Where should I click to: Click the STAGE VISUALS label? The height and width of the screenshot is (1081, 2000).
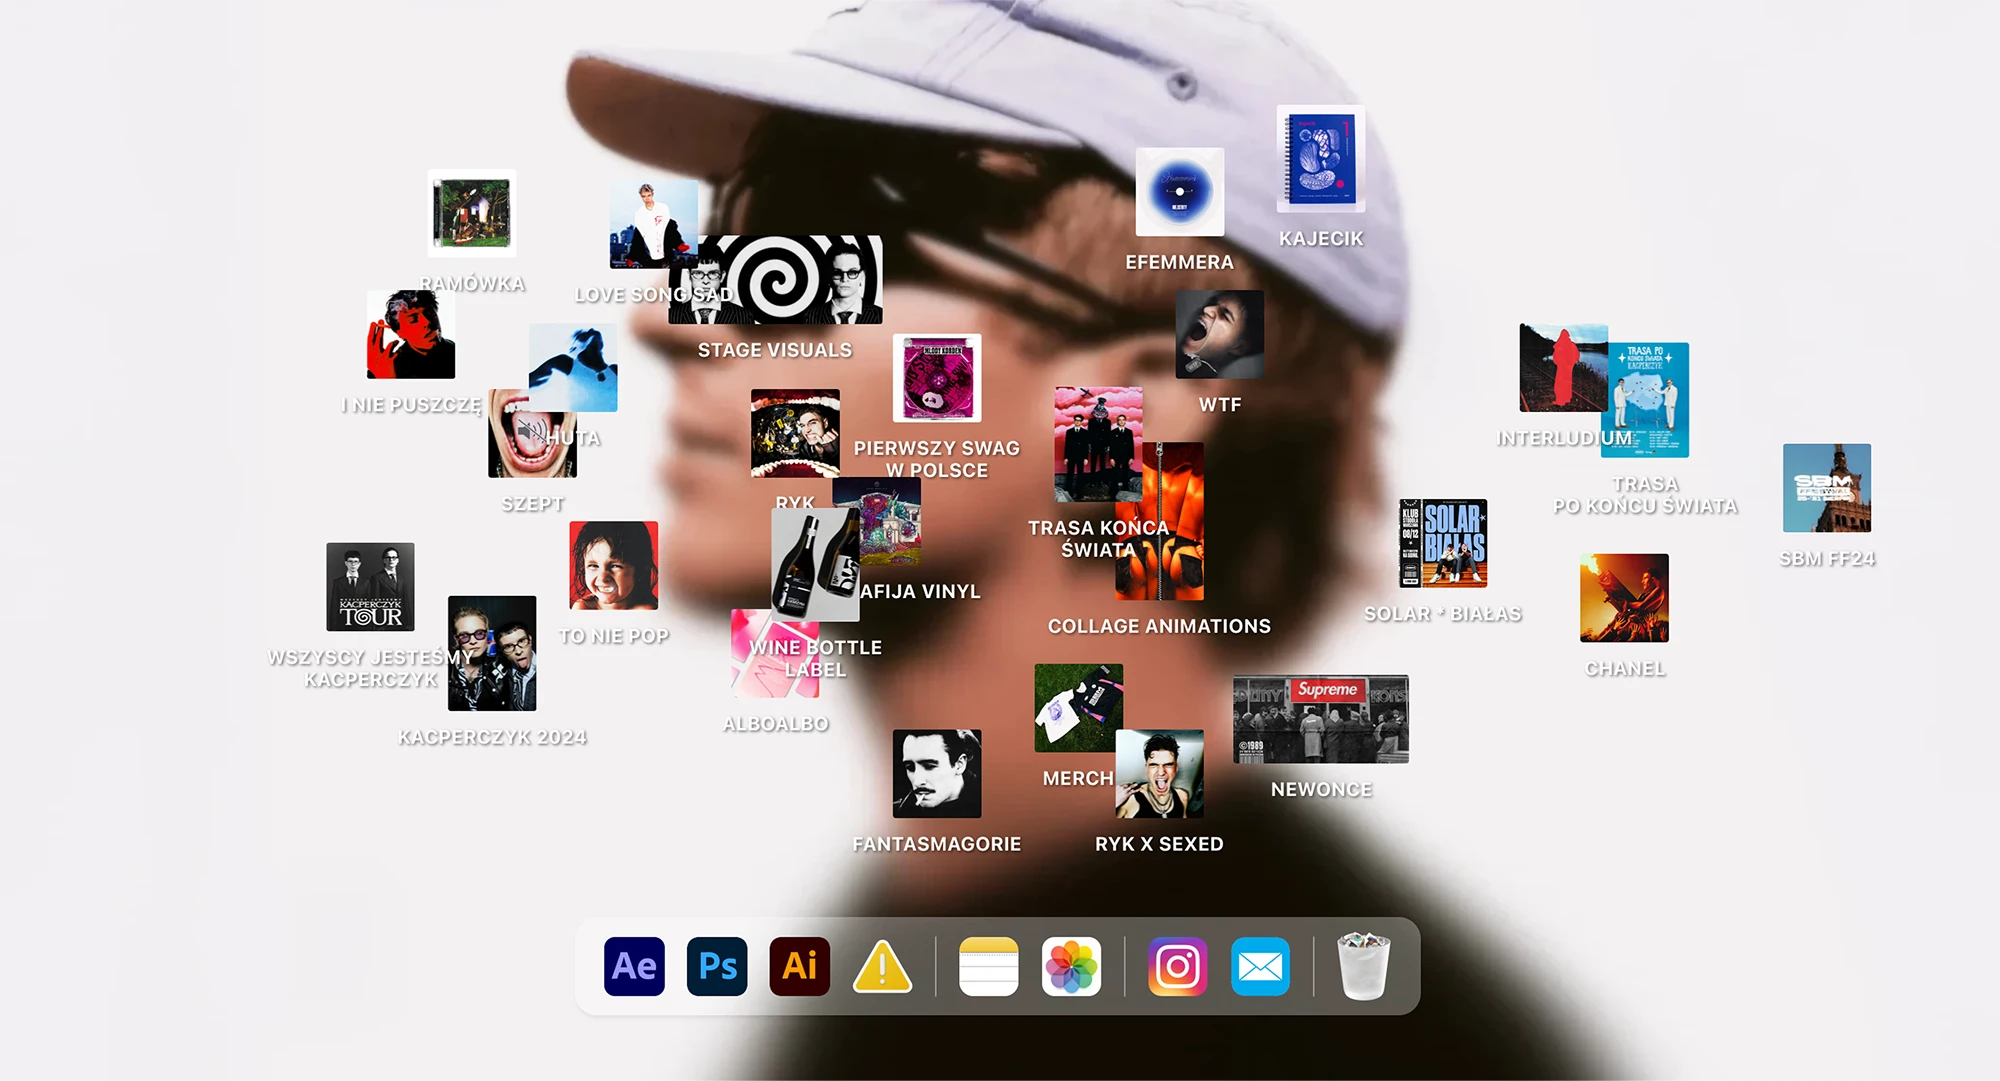click(775, 350)
